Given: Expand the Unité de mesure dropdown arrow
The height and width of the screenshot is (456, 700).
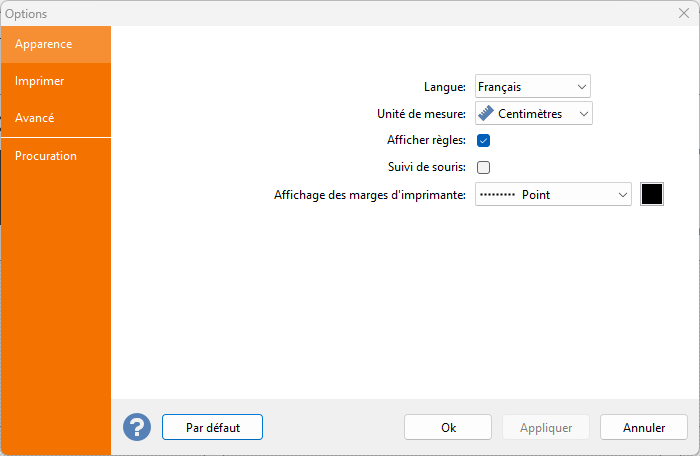Looking at the screenshot, I should coord(581,113).
